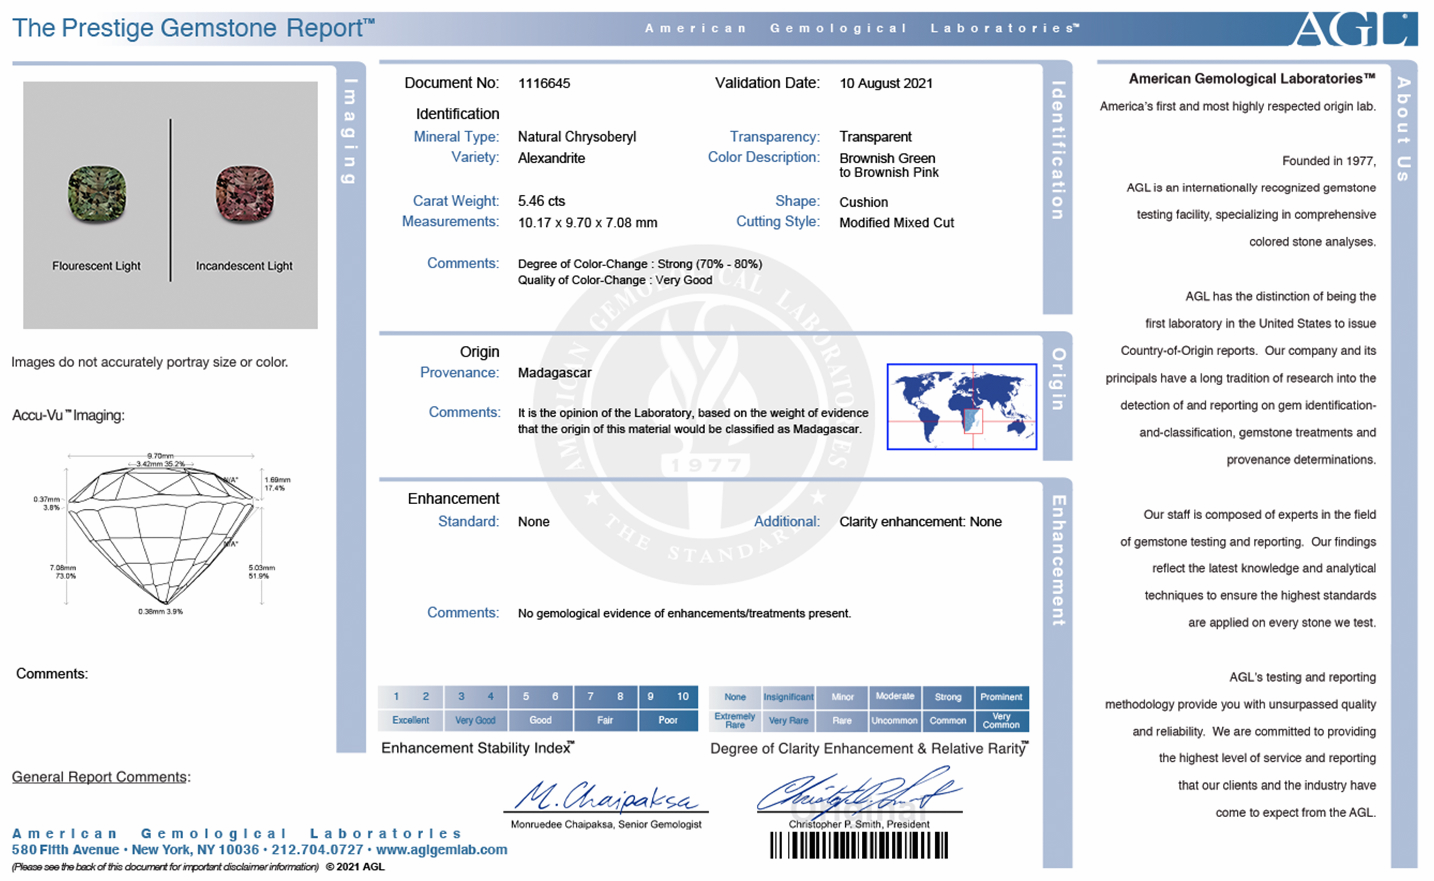Click the Poor cell in the stability index
1434x881 pixels.
[x=668, y=720]
